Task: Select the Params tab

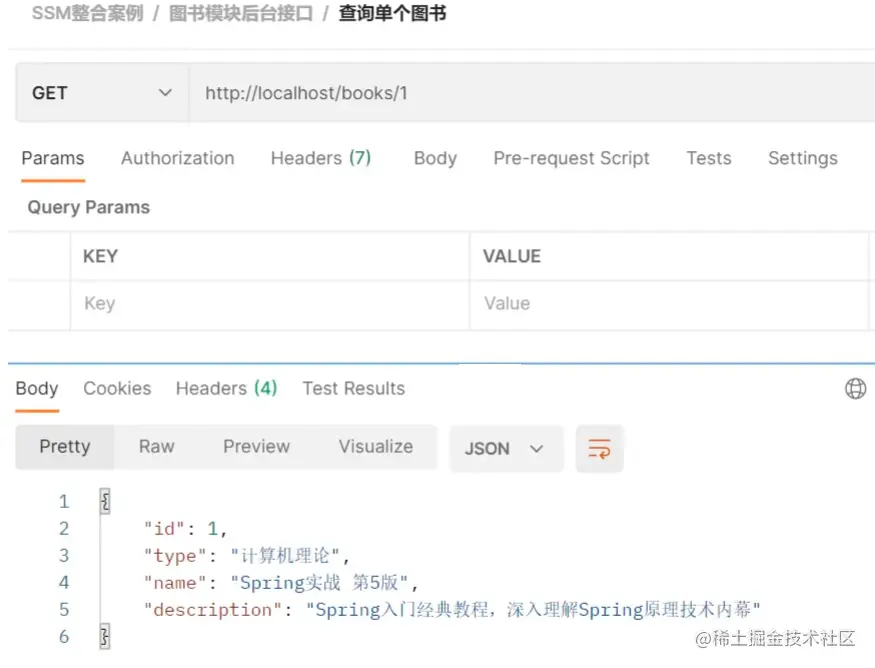Action: 53,158
